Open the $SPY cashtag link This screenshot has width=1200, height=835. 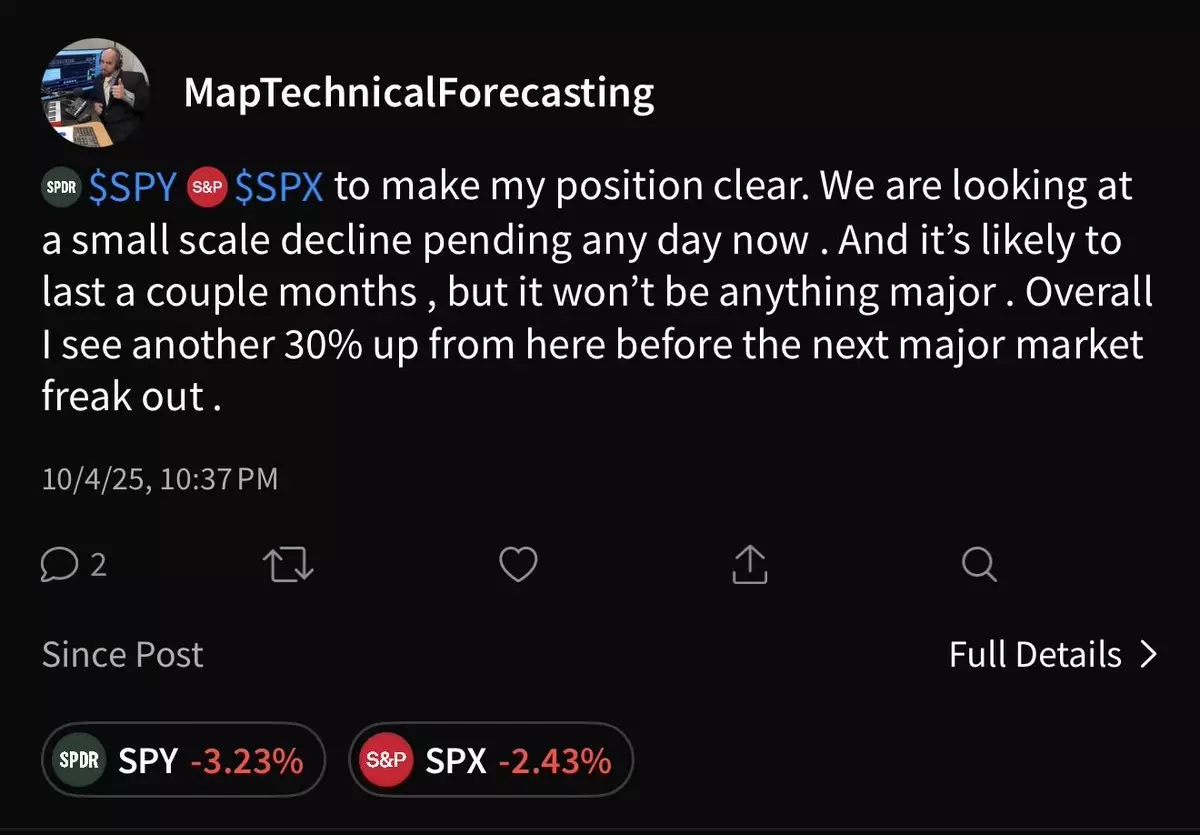(133, 187)
